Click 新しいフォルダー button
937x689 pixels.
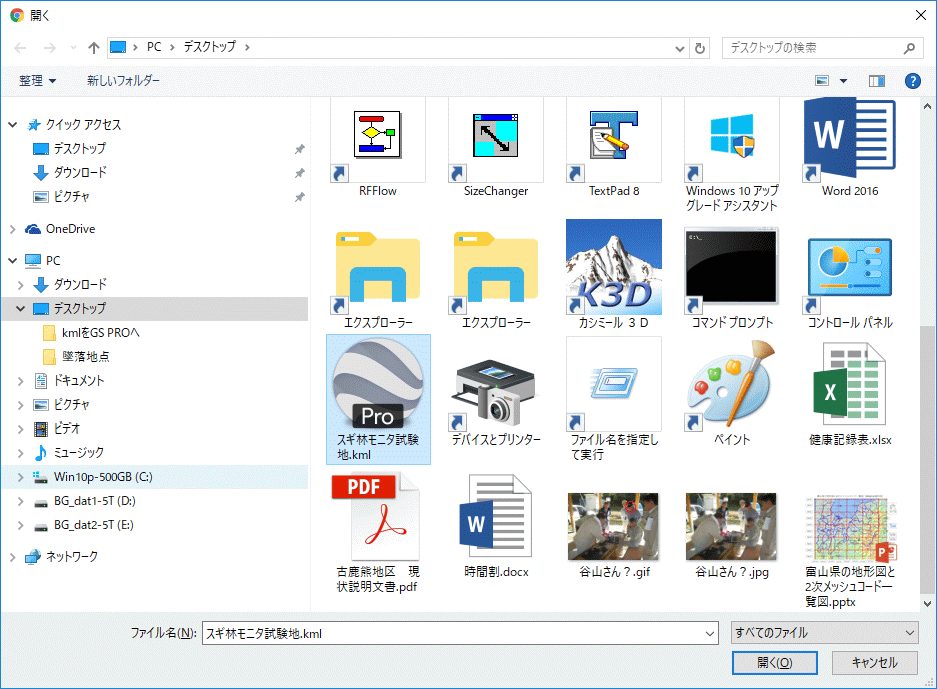pyautogui.click(x=123, y=81)
